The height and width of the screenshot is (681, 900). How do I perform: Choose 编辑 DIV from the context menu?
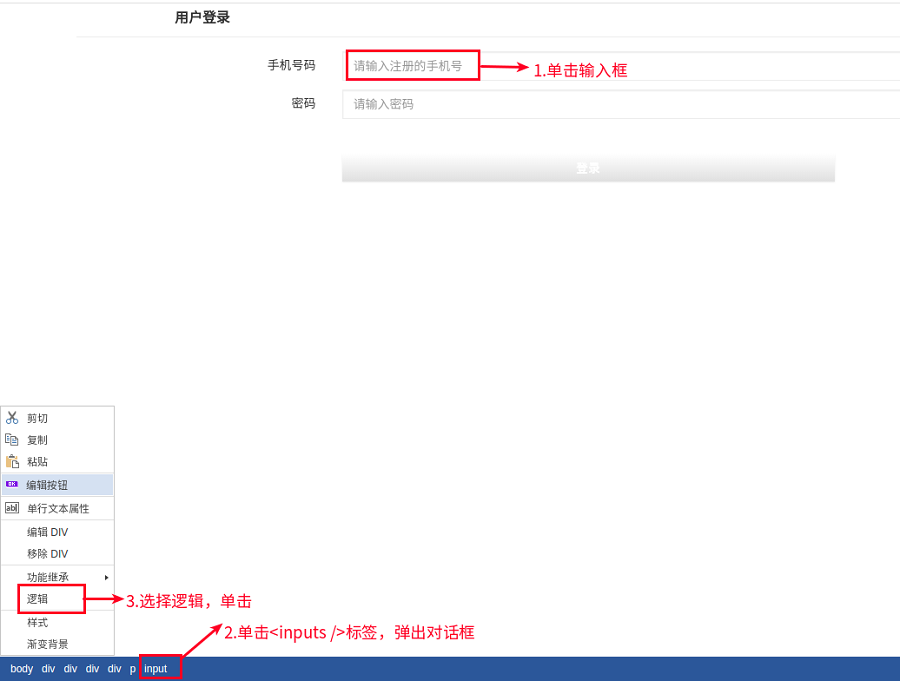click(x=47, y=532)
